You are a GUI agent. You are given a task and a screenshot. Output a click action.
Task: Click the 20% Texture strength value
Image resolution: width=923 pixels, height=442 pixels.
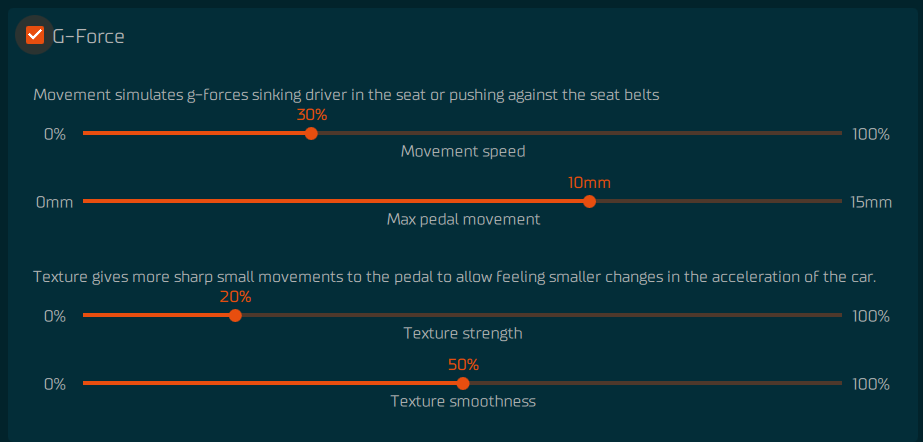(235, 297)
